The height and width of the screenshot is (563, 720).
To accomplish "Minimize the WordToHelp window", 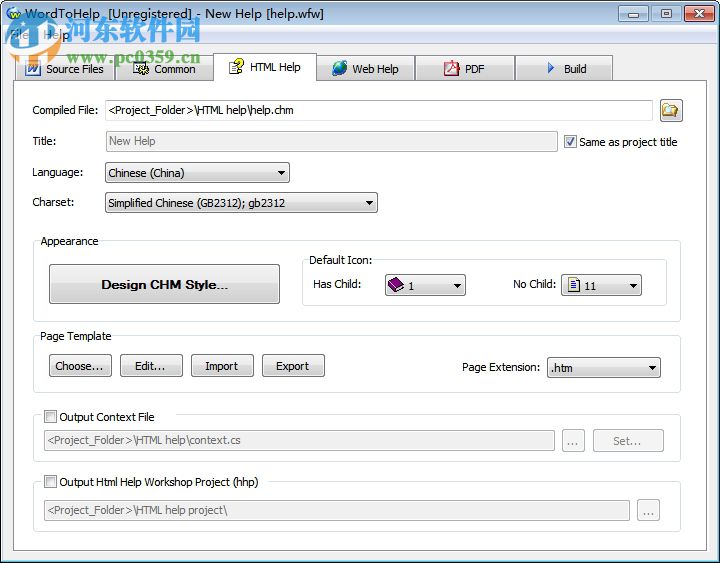I will 633,14.
